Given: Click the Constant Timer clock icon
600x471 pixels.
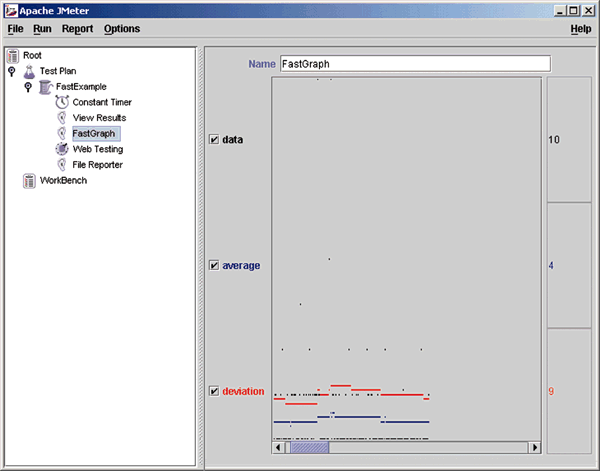Looking at the screenshot, I should 62,102.
